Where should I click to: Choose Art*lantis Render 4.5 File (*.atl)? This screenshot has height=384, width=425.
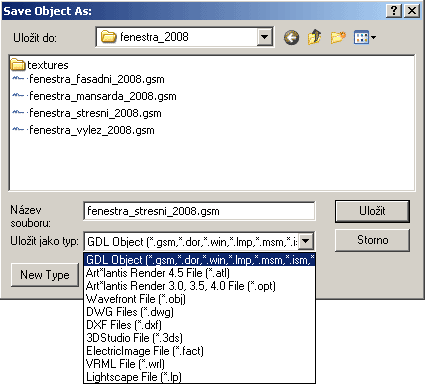199,273
